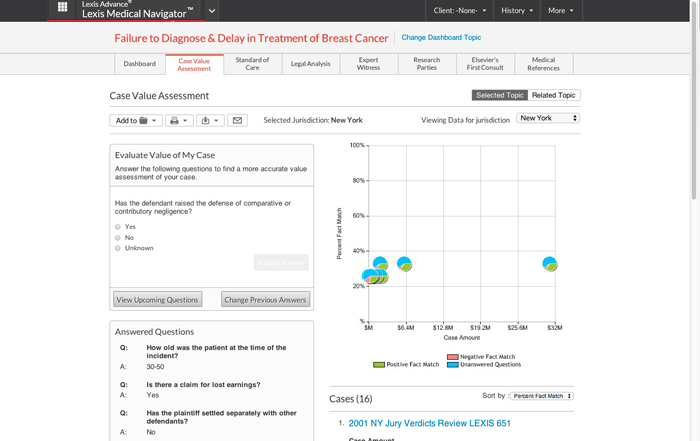
Task: Open Elsevier's First Consult tab
Action: 485,64
